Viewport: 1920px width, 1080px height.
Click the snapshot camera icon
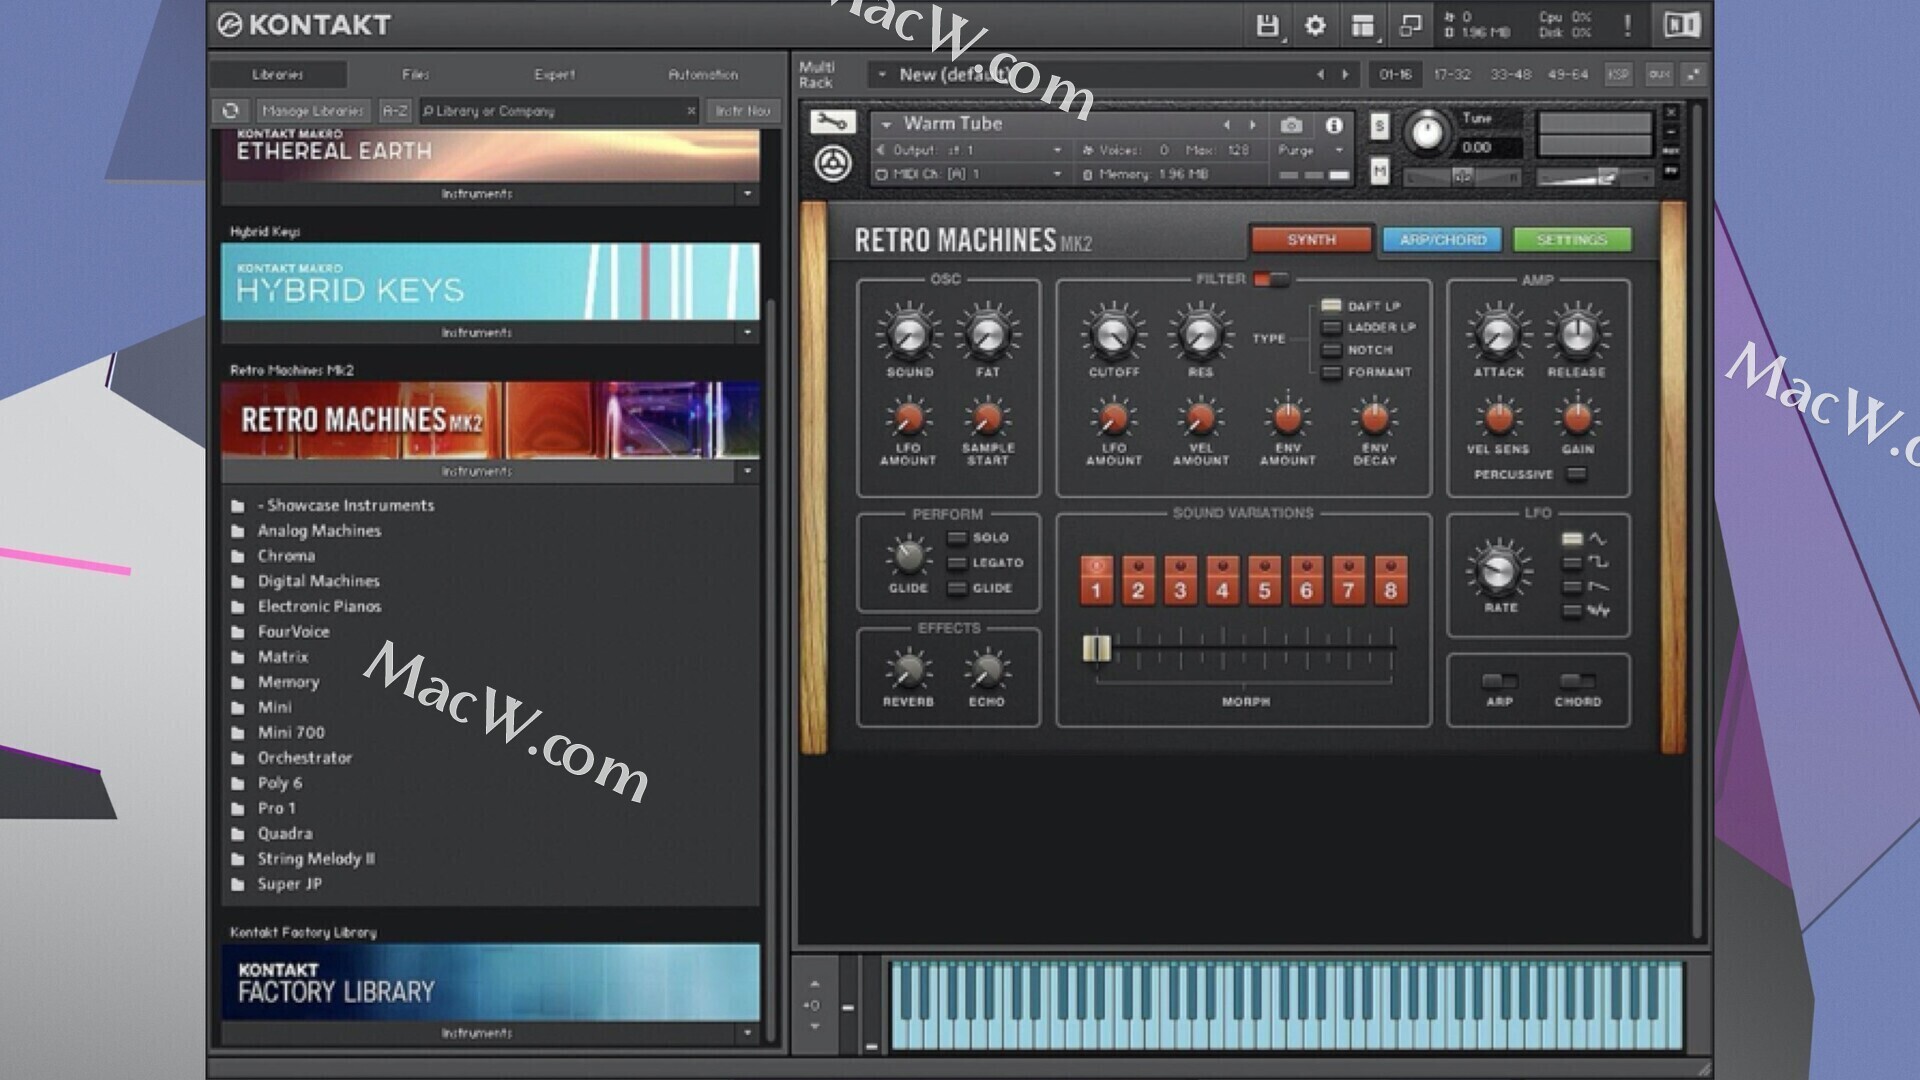(1292, 125)
